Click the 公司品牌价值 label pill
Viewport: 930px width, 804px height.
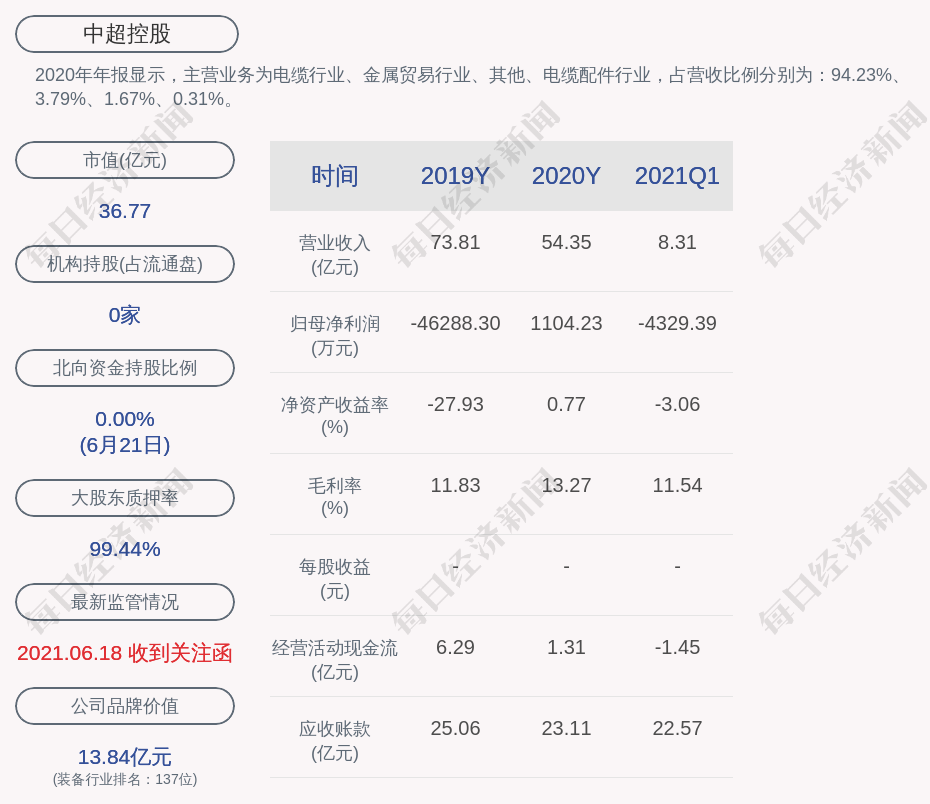(125, 706)
